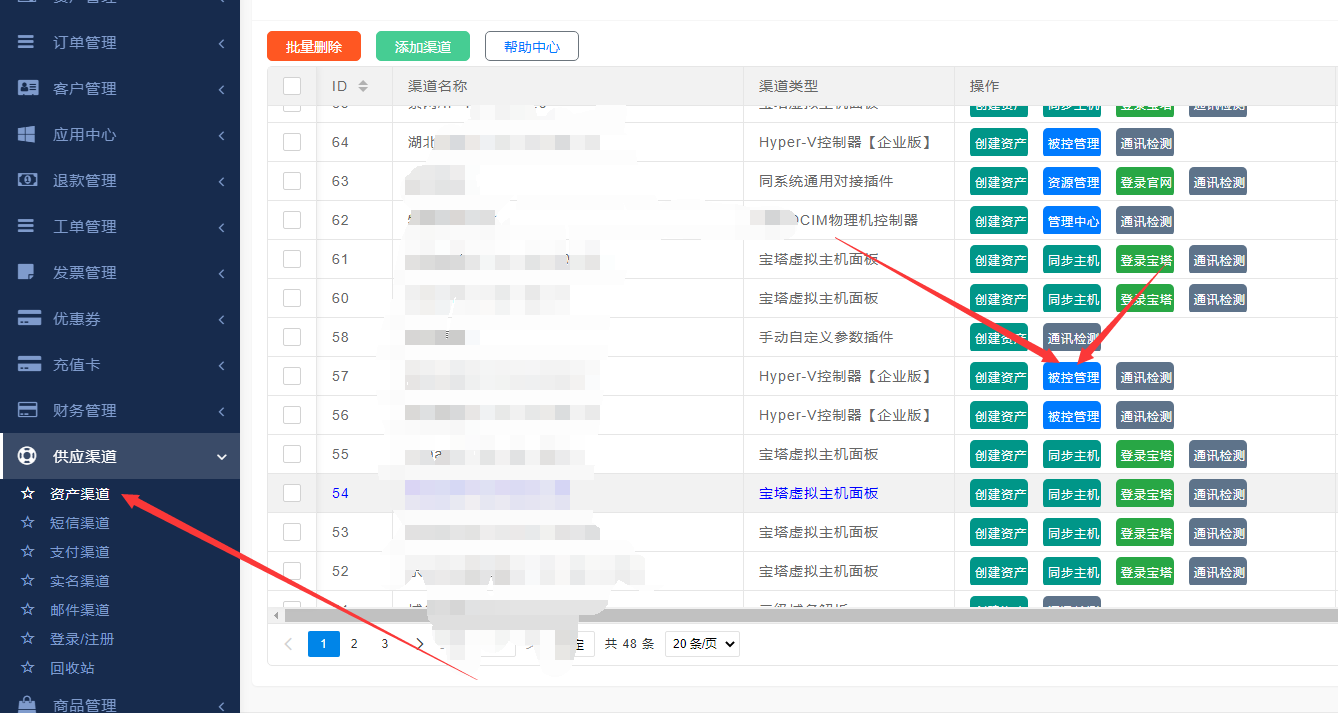Click the 优惠券 card icon
The width and height of the screenshot is (1338, 713).
tap(28, 318)
